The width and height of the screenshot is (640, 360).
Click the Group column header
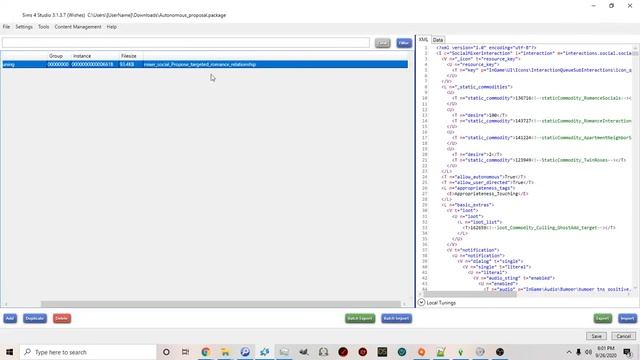[x=56, y=56]
